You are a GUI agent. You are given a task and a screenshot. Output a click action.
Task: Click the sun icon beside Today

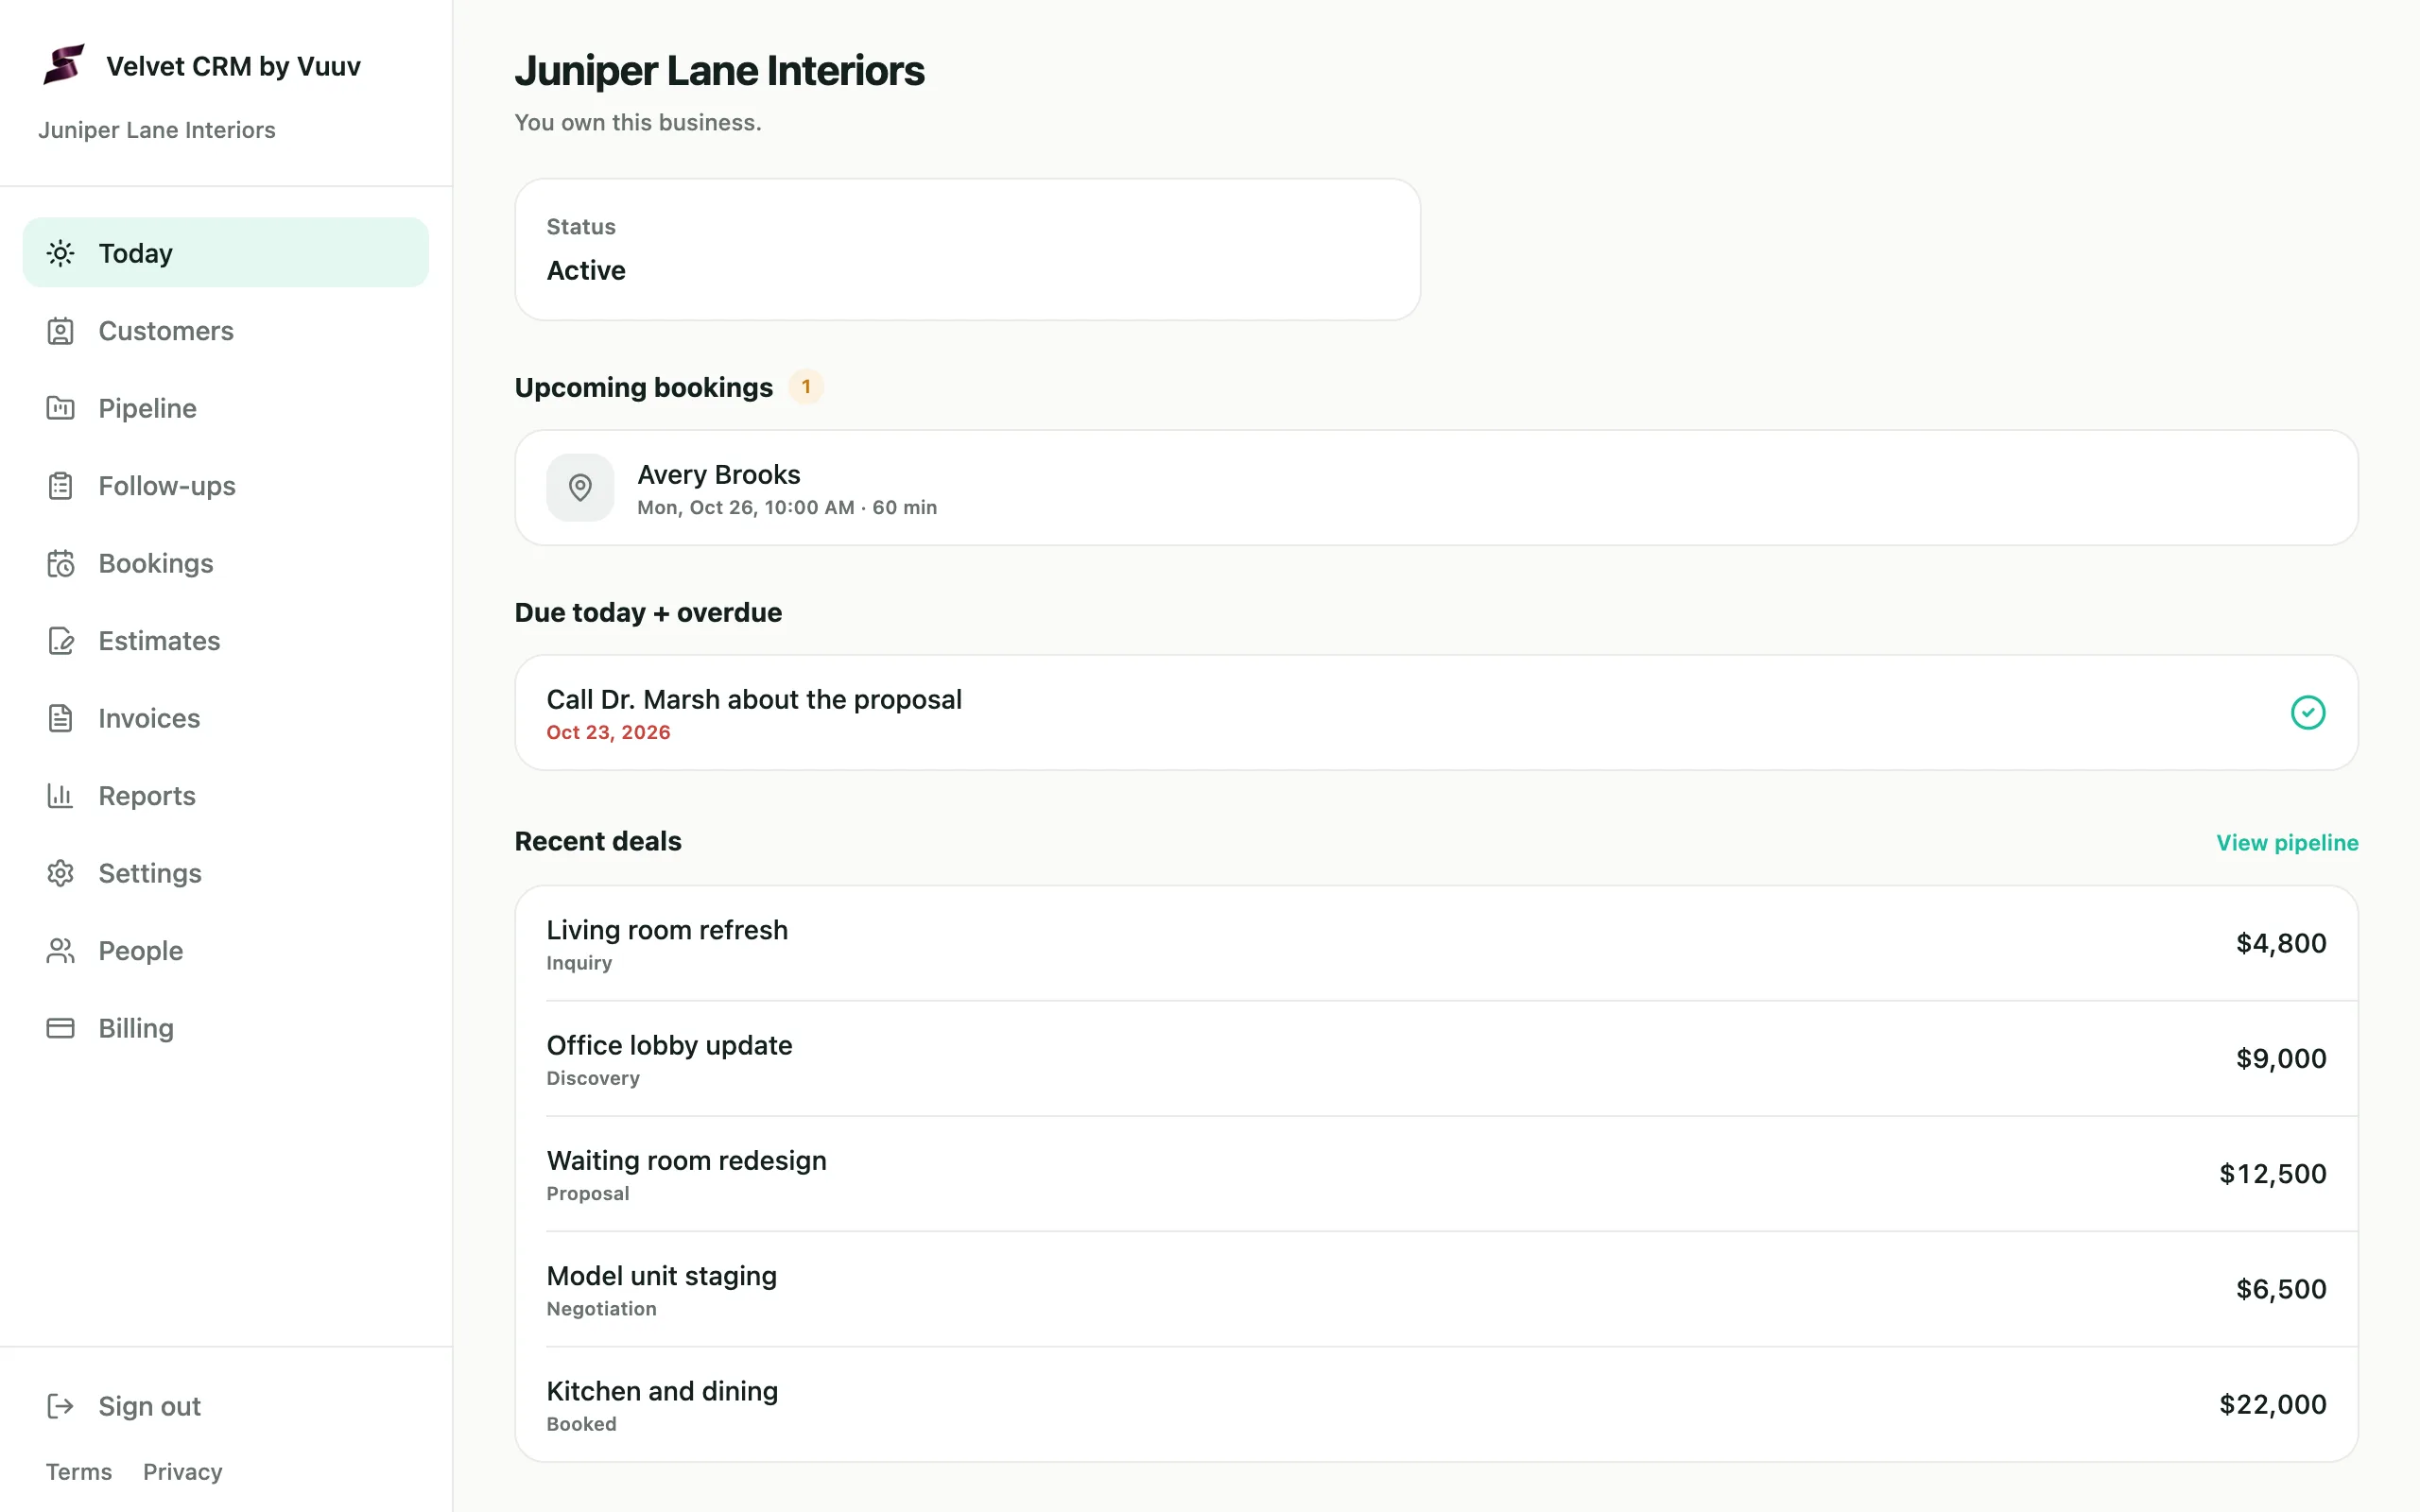[61, 253]
